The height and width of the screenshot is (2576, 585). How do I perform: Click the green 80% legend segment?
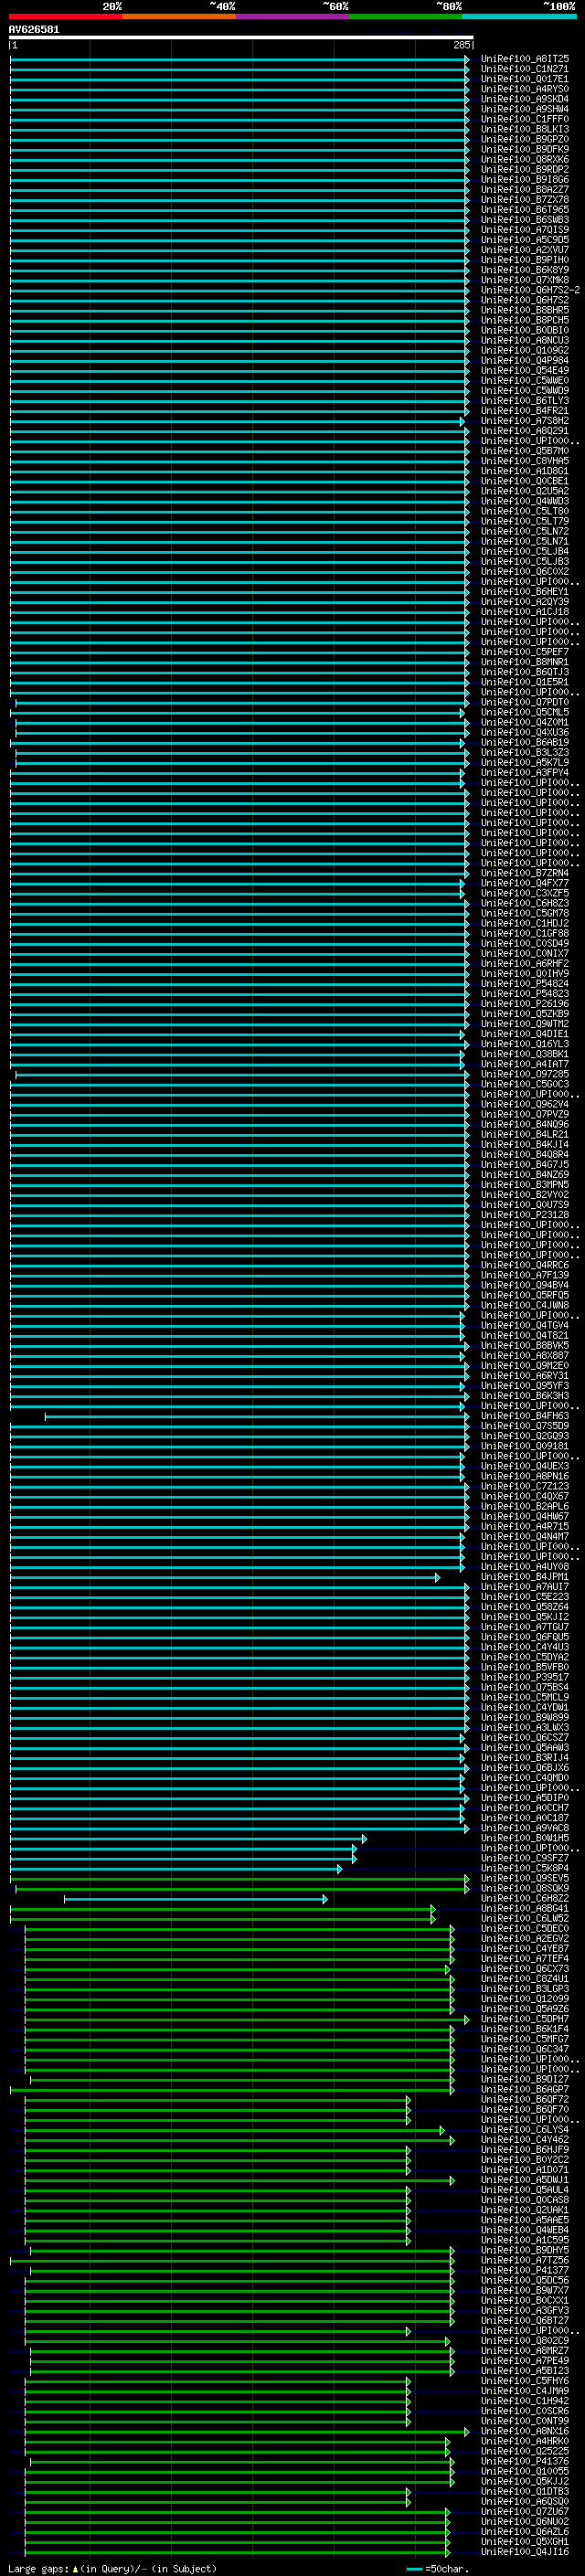click(x=406, y=16)
